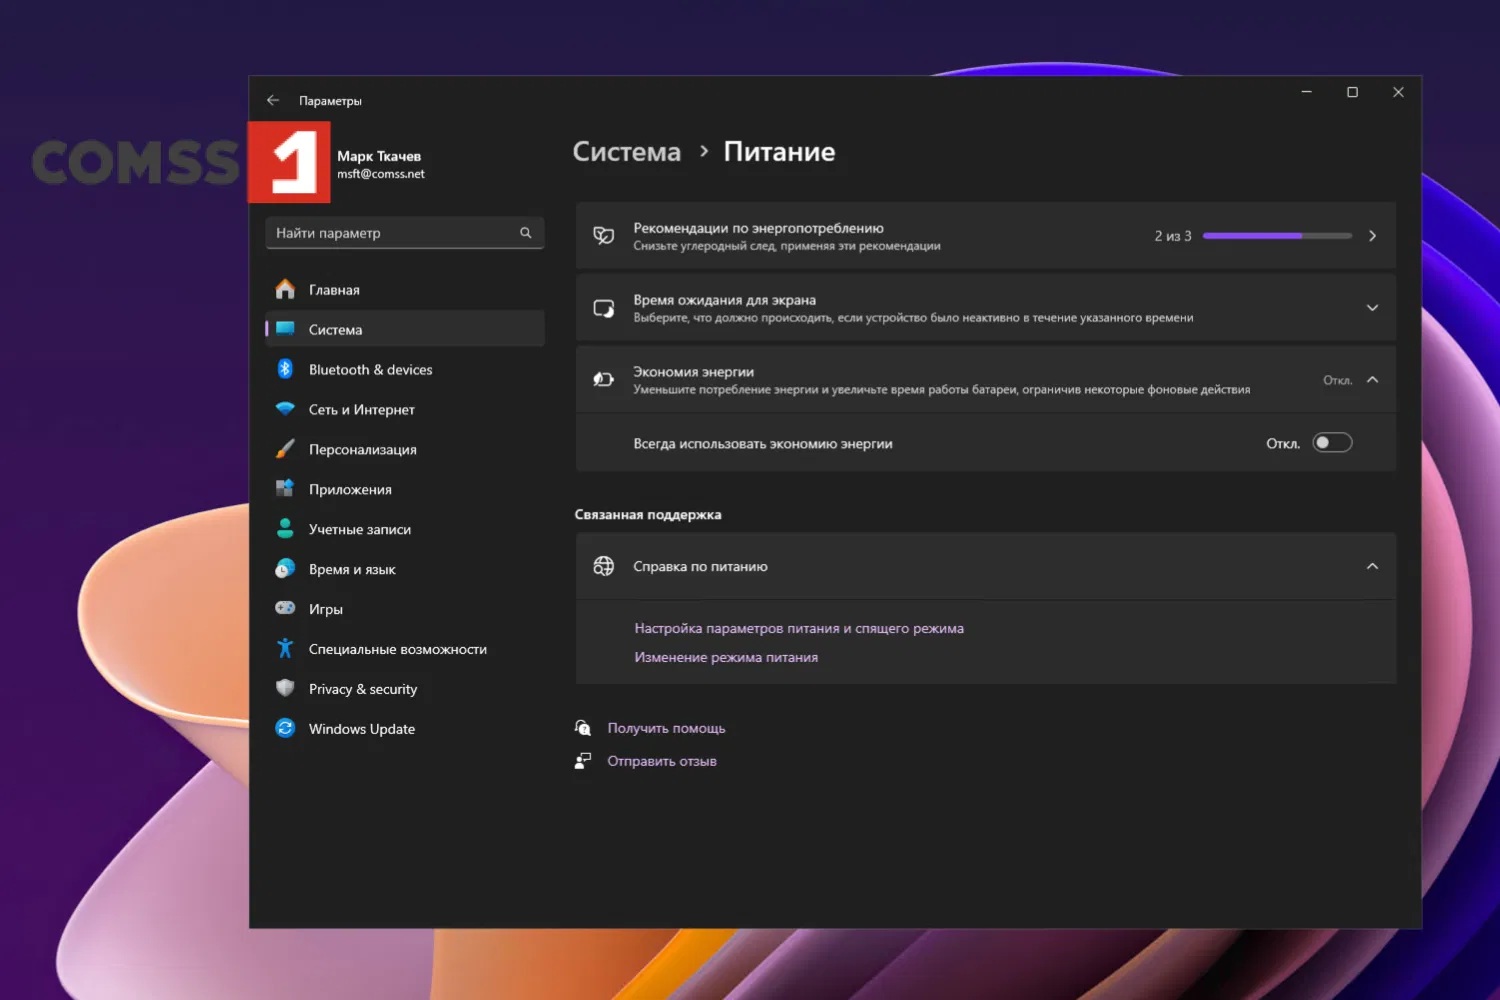Click the Windows Update sync icon

[285, 729]
